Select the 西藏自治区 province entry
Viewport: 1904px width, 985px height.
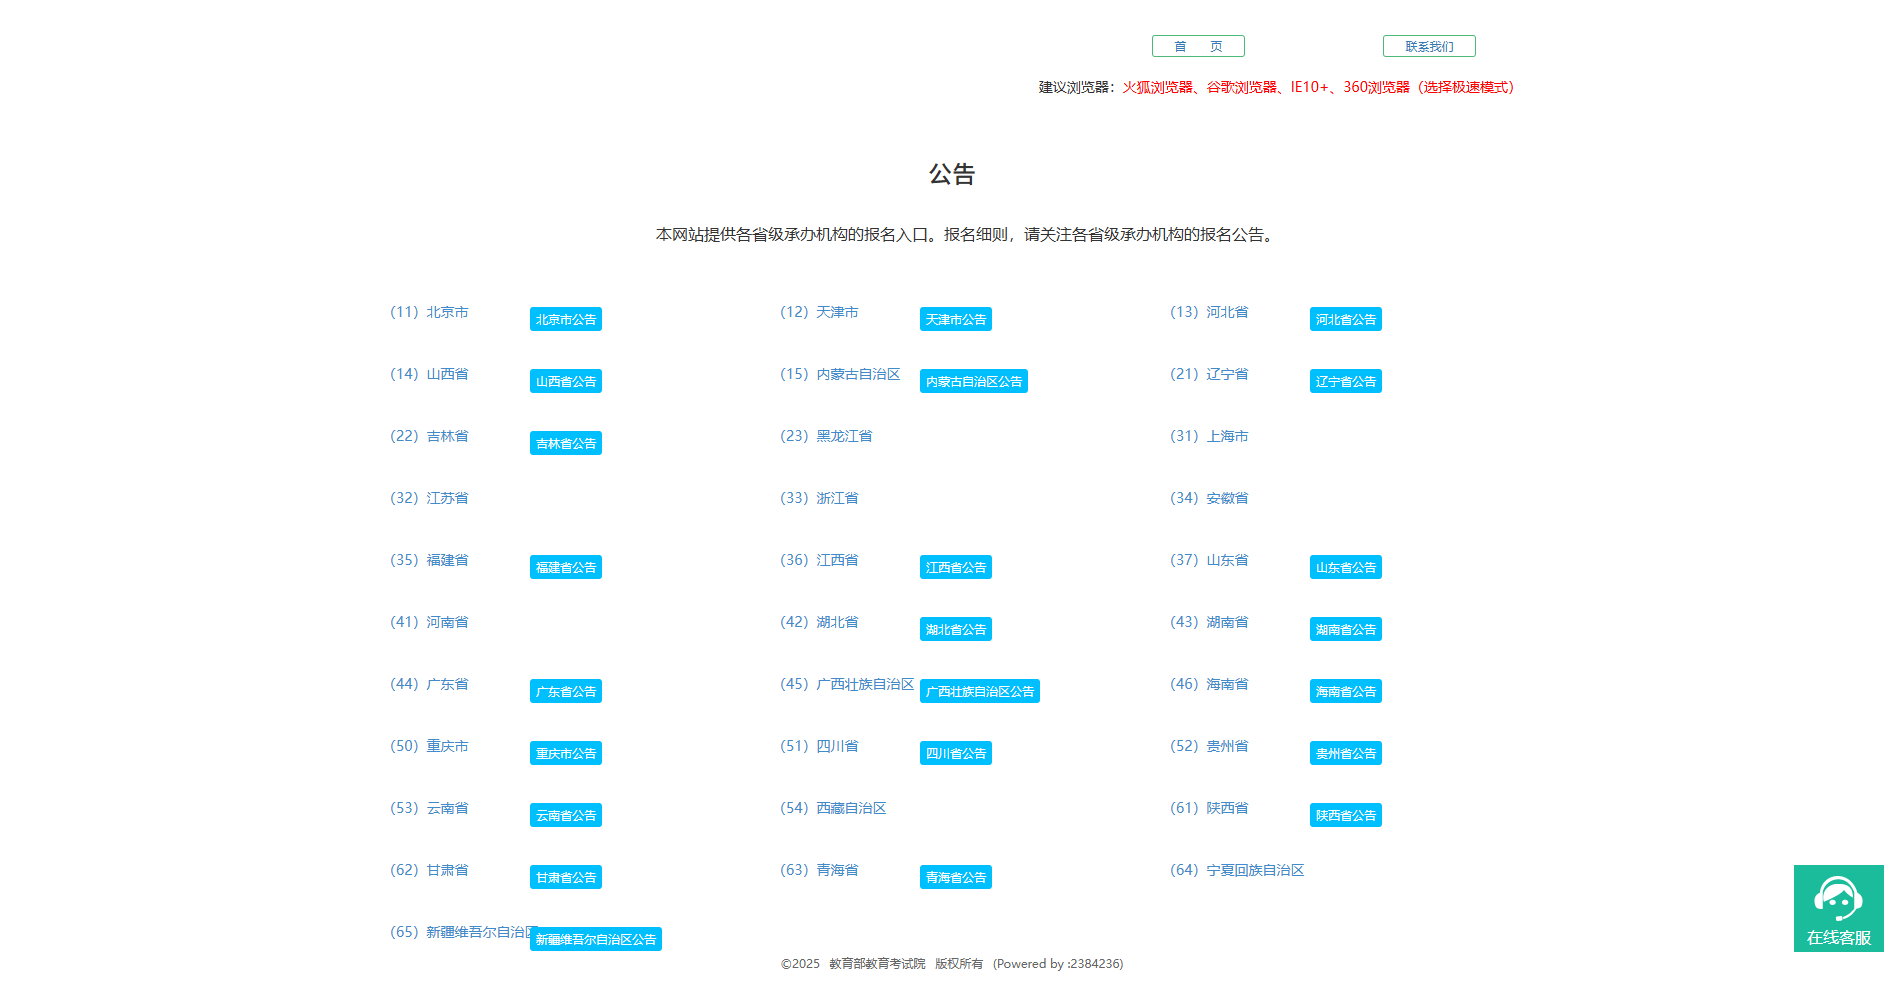tap(850, 807)
